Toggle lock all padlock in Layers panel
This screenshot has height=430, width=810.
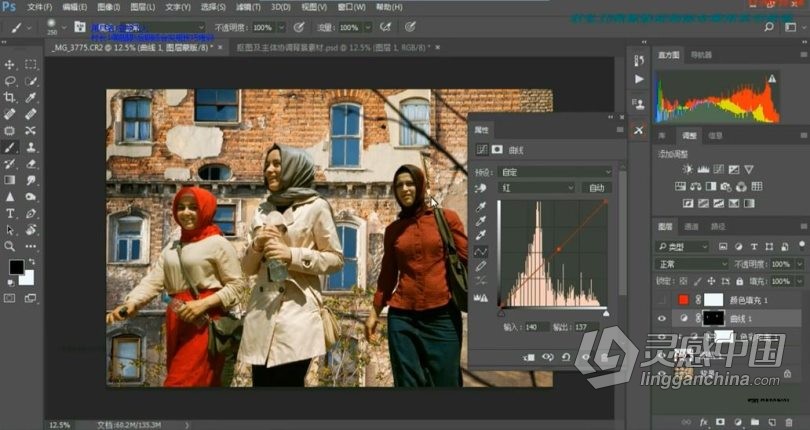pyautogui.click(x=740, y=281)
